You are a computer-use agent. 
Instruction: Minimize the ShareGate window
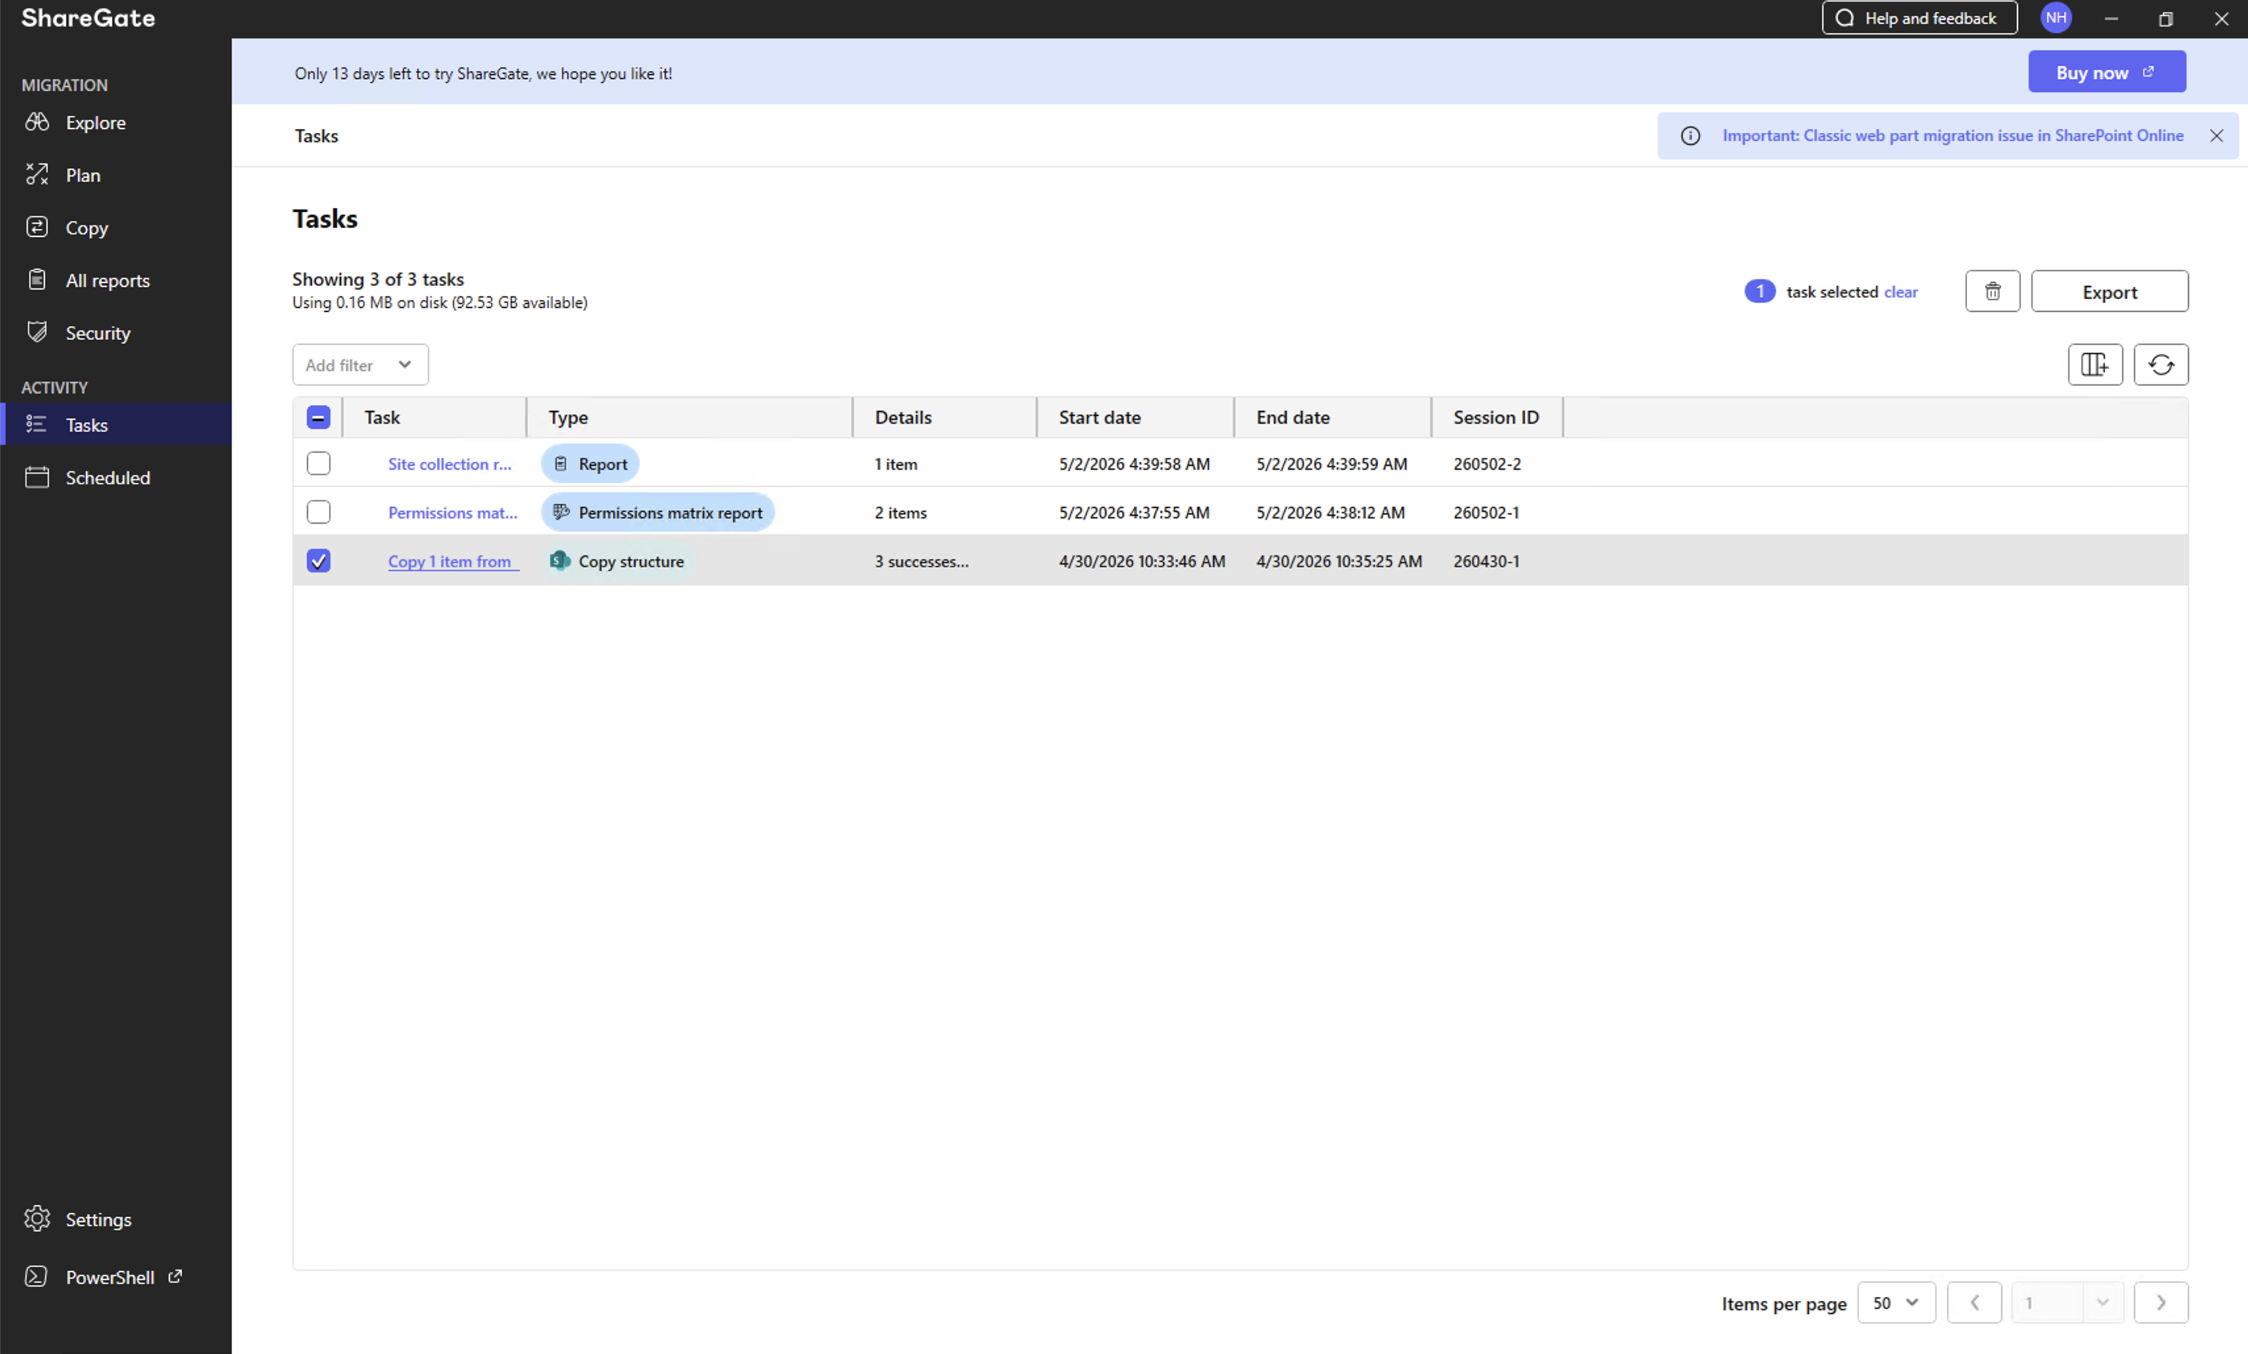pyautogui.click(x=2111, y=18)
